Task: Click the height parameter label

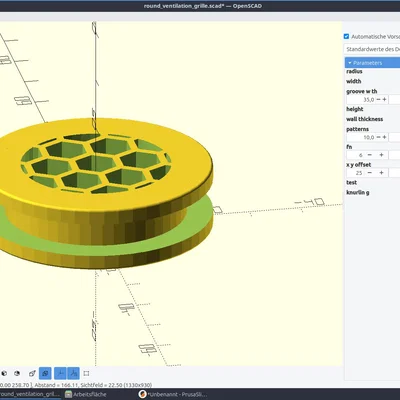Action: (x=355, y=109)
